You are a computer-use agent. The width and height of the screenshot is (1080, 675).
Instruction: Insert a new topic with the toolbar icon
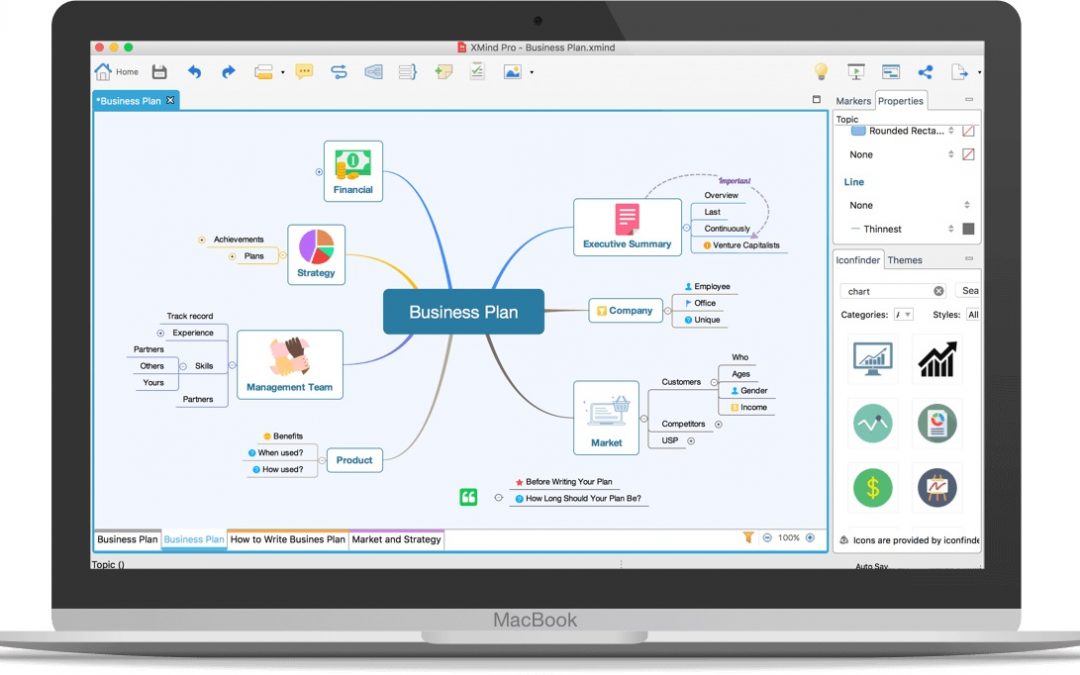pos(263,72)
